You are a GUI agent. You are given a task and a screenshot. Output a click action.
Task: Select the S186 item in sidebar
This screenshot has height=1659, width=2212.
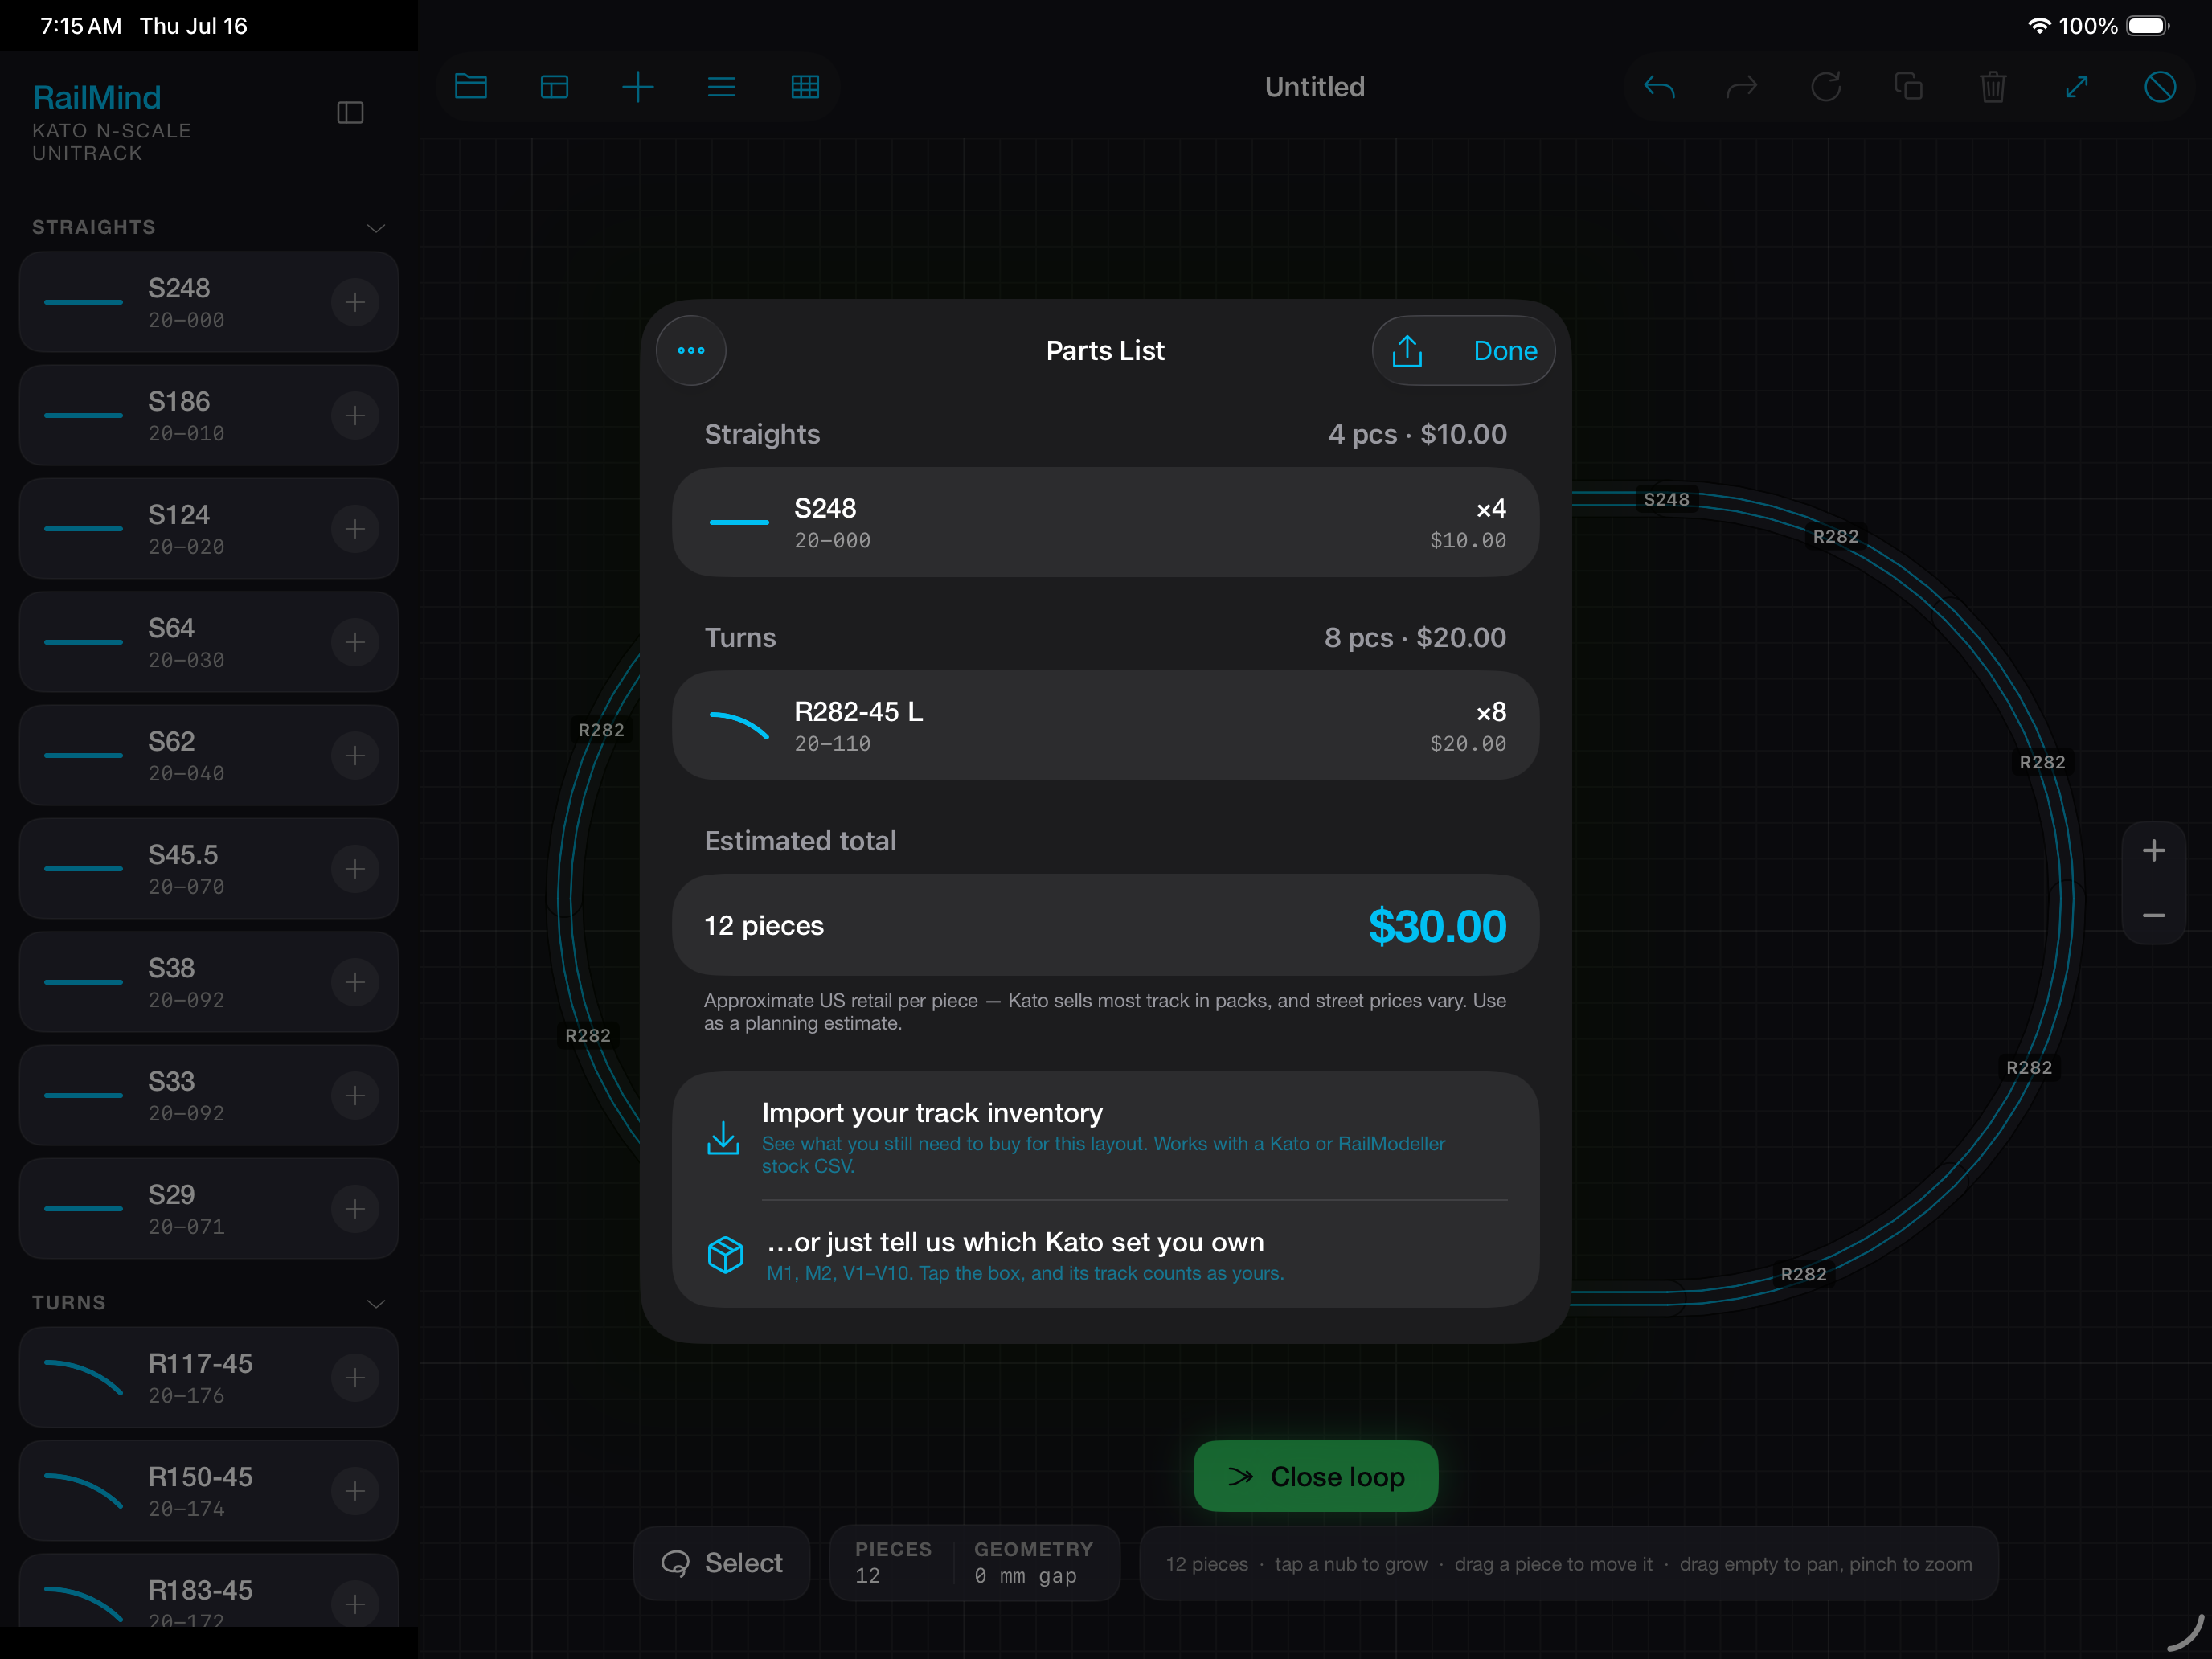coord(209,415)
